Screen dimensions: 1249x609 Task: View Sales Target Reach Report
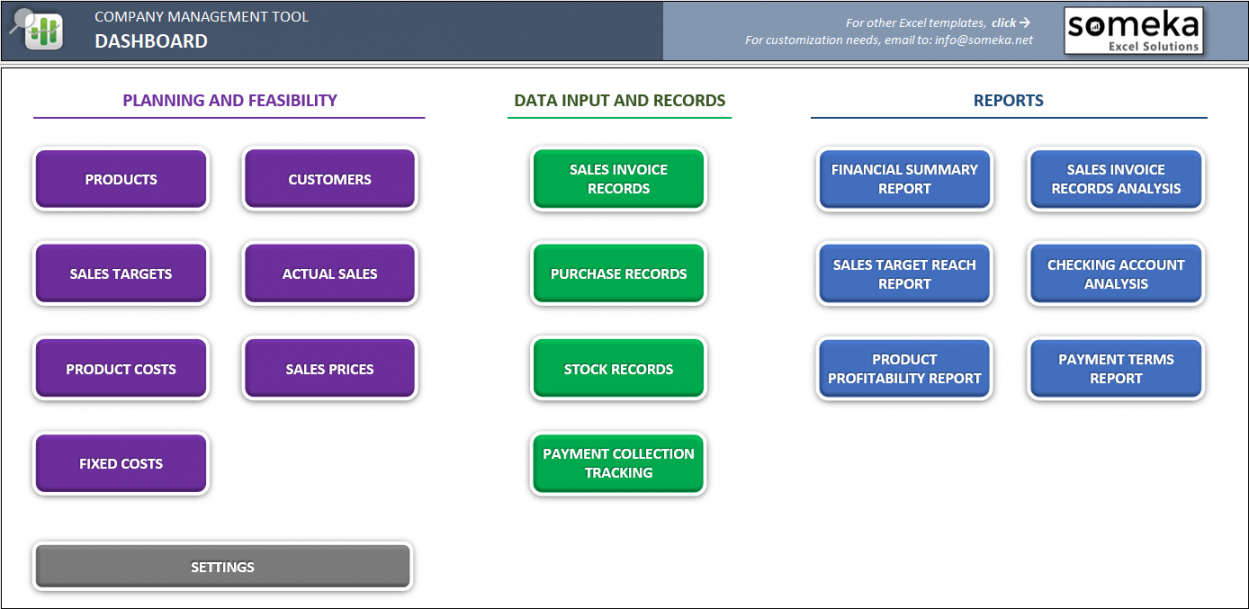[x=904, y=274]
